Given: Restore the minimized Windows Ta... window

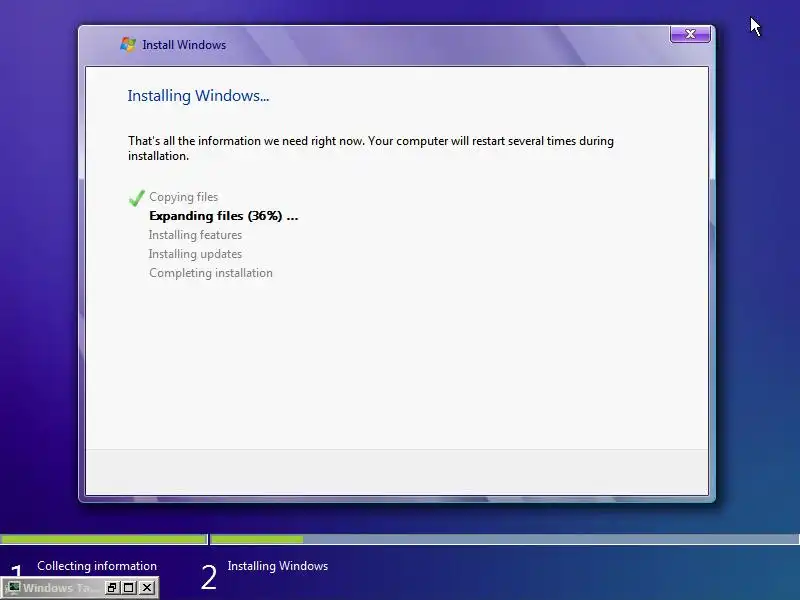Looking at the screenshot, I should pos(111,587).
